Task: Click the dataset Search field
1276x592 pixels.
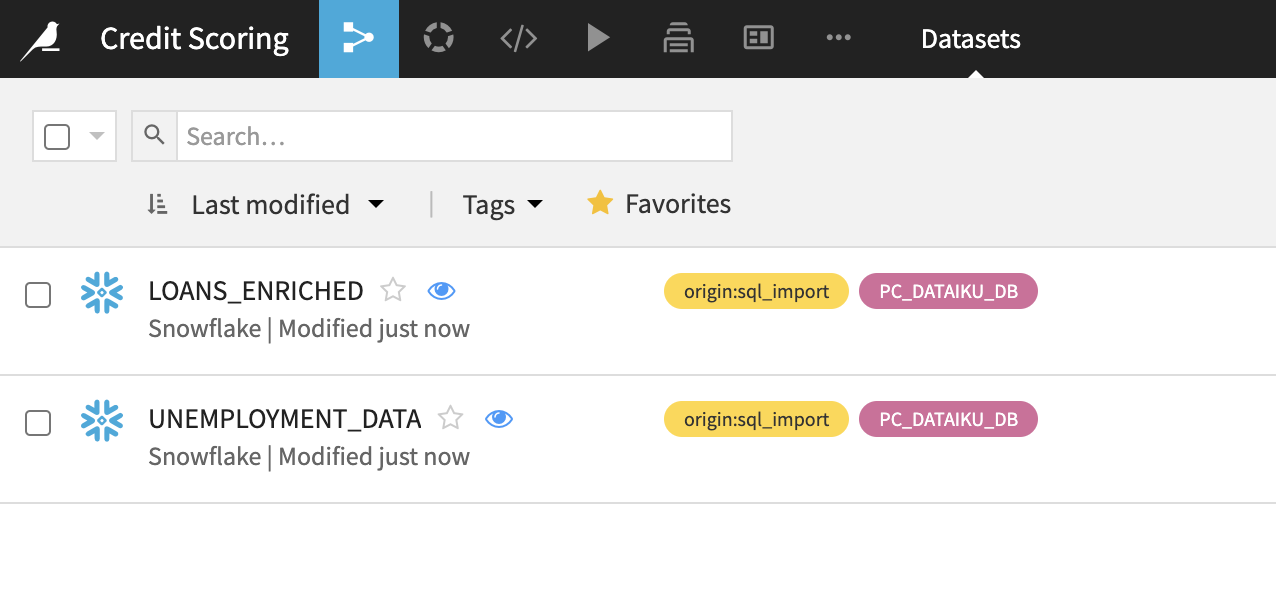Action: [454, 136]
